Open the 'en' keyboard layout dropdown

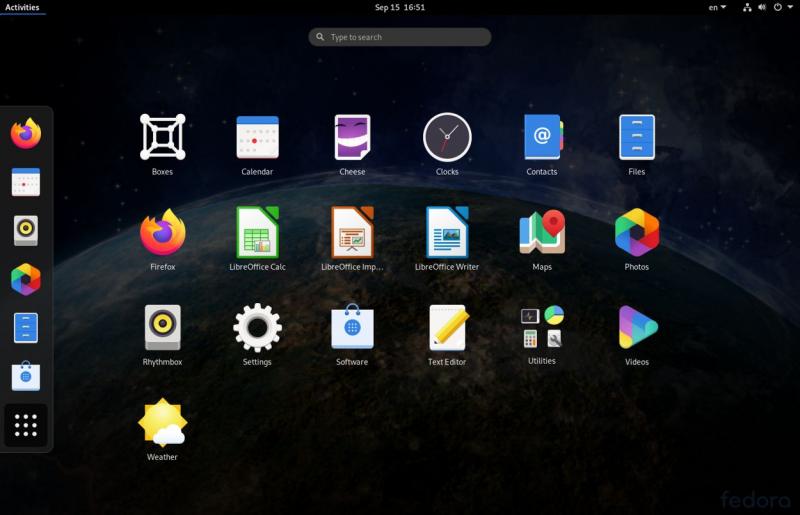[x=717, y=7]
